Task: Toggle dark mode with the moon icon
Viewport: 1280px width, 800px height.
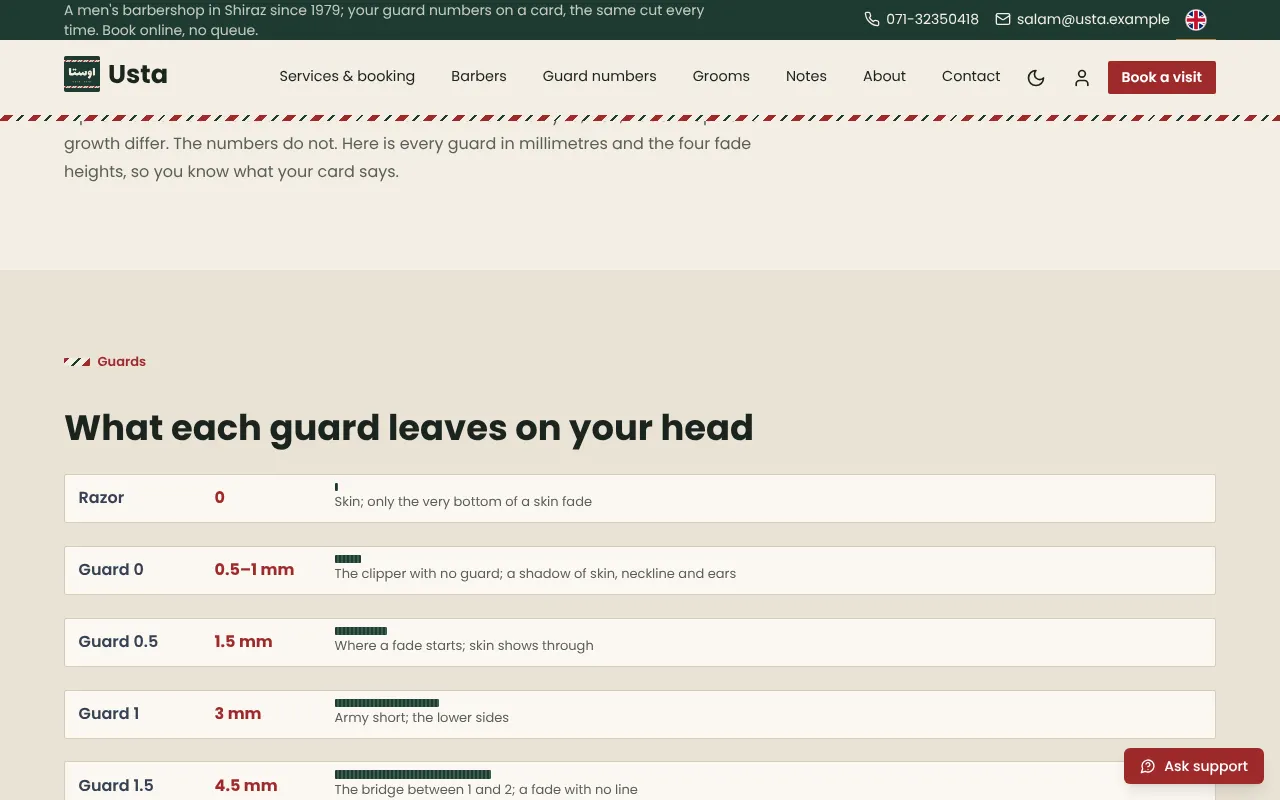Action: pyautogui.click(x=1036, y=77)
